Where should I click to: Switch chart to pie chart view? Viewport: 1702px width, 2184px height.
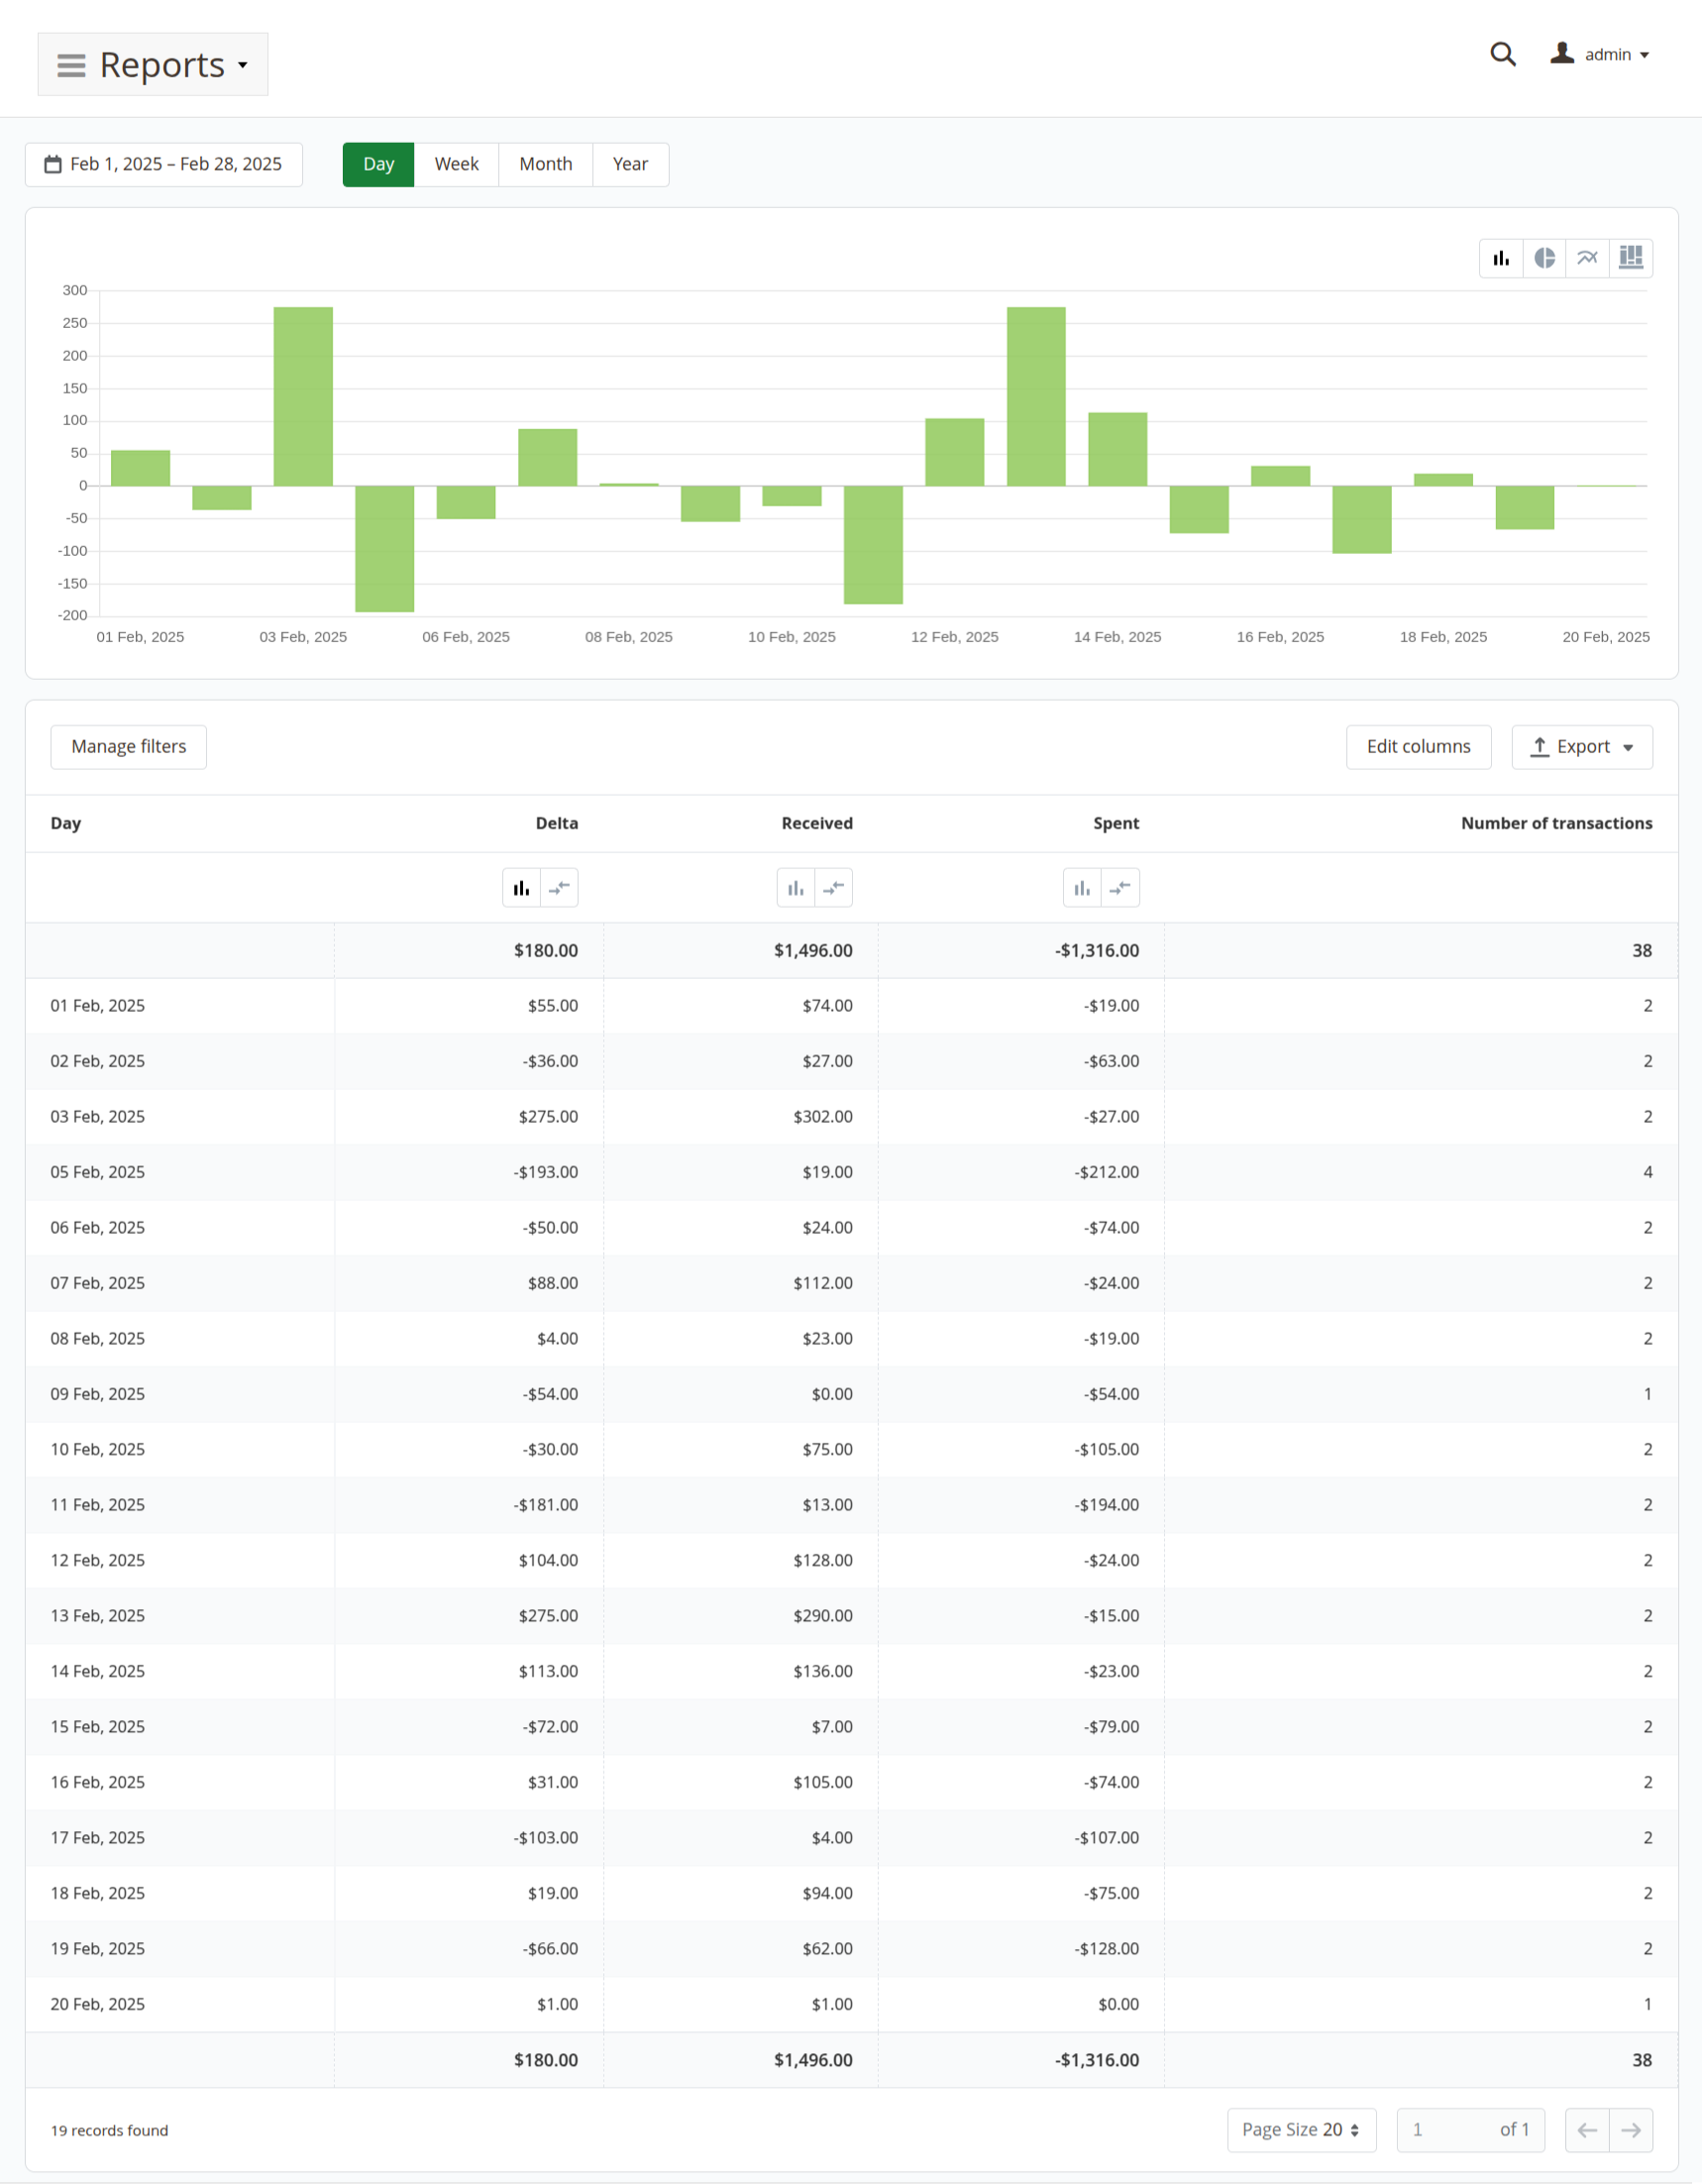click(x=1544, y=258)
